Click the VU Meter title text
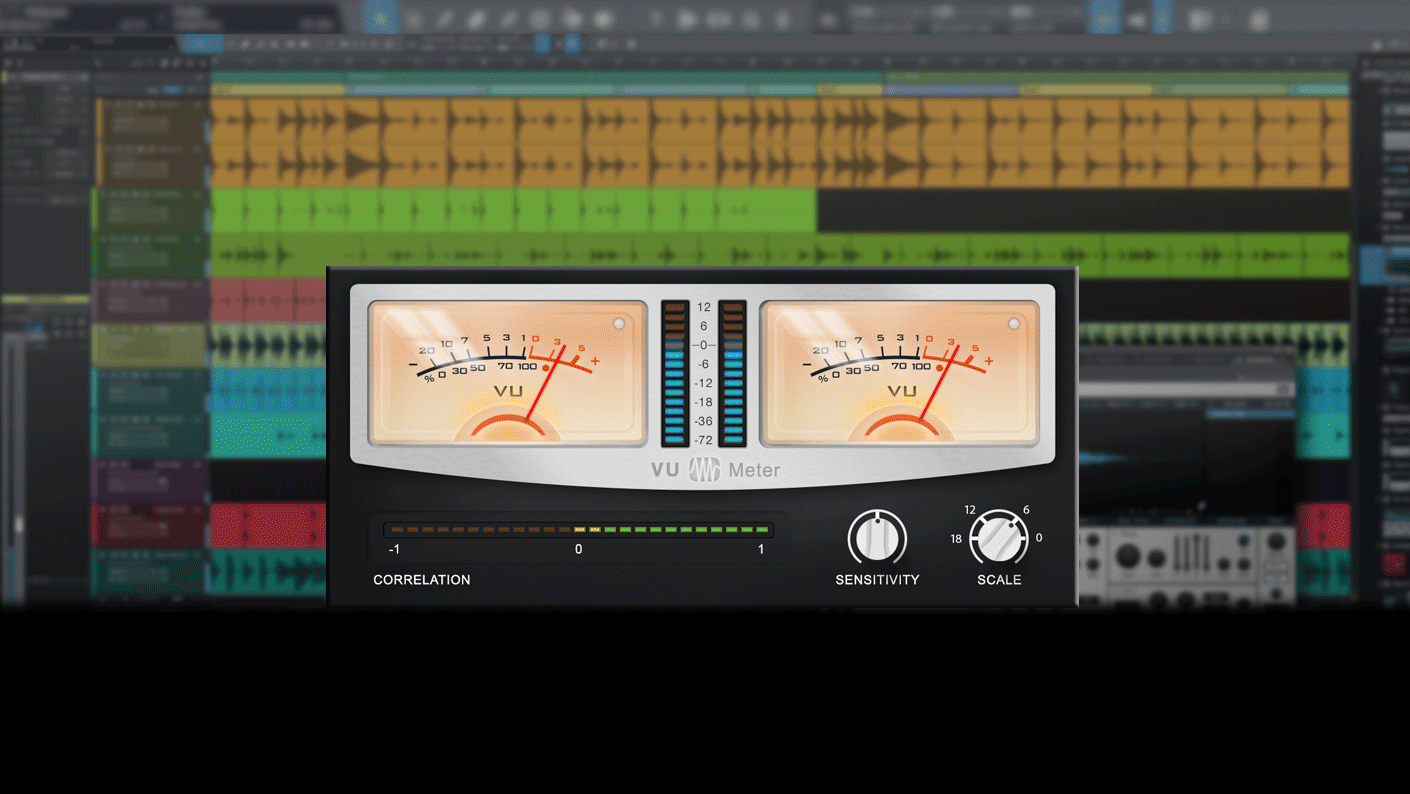This screenshot has height=794, width=1410. click(x=754, y=470)
